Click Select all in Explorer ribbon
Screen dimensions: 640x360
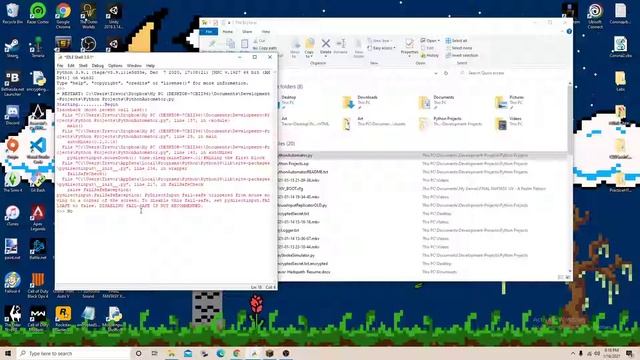pyautogui.click(x=456, y=40)
